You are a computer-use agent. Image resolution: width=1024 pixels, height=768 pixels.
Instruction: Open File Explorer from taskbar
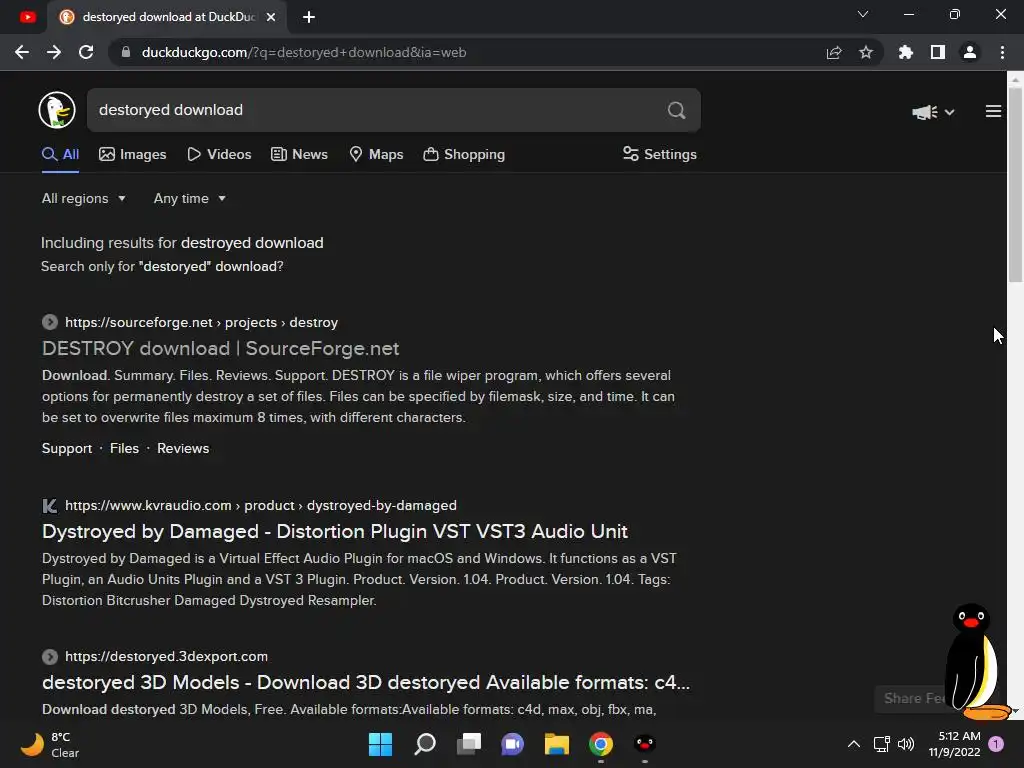tap(557, 744)
